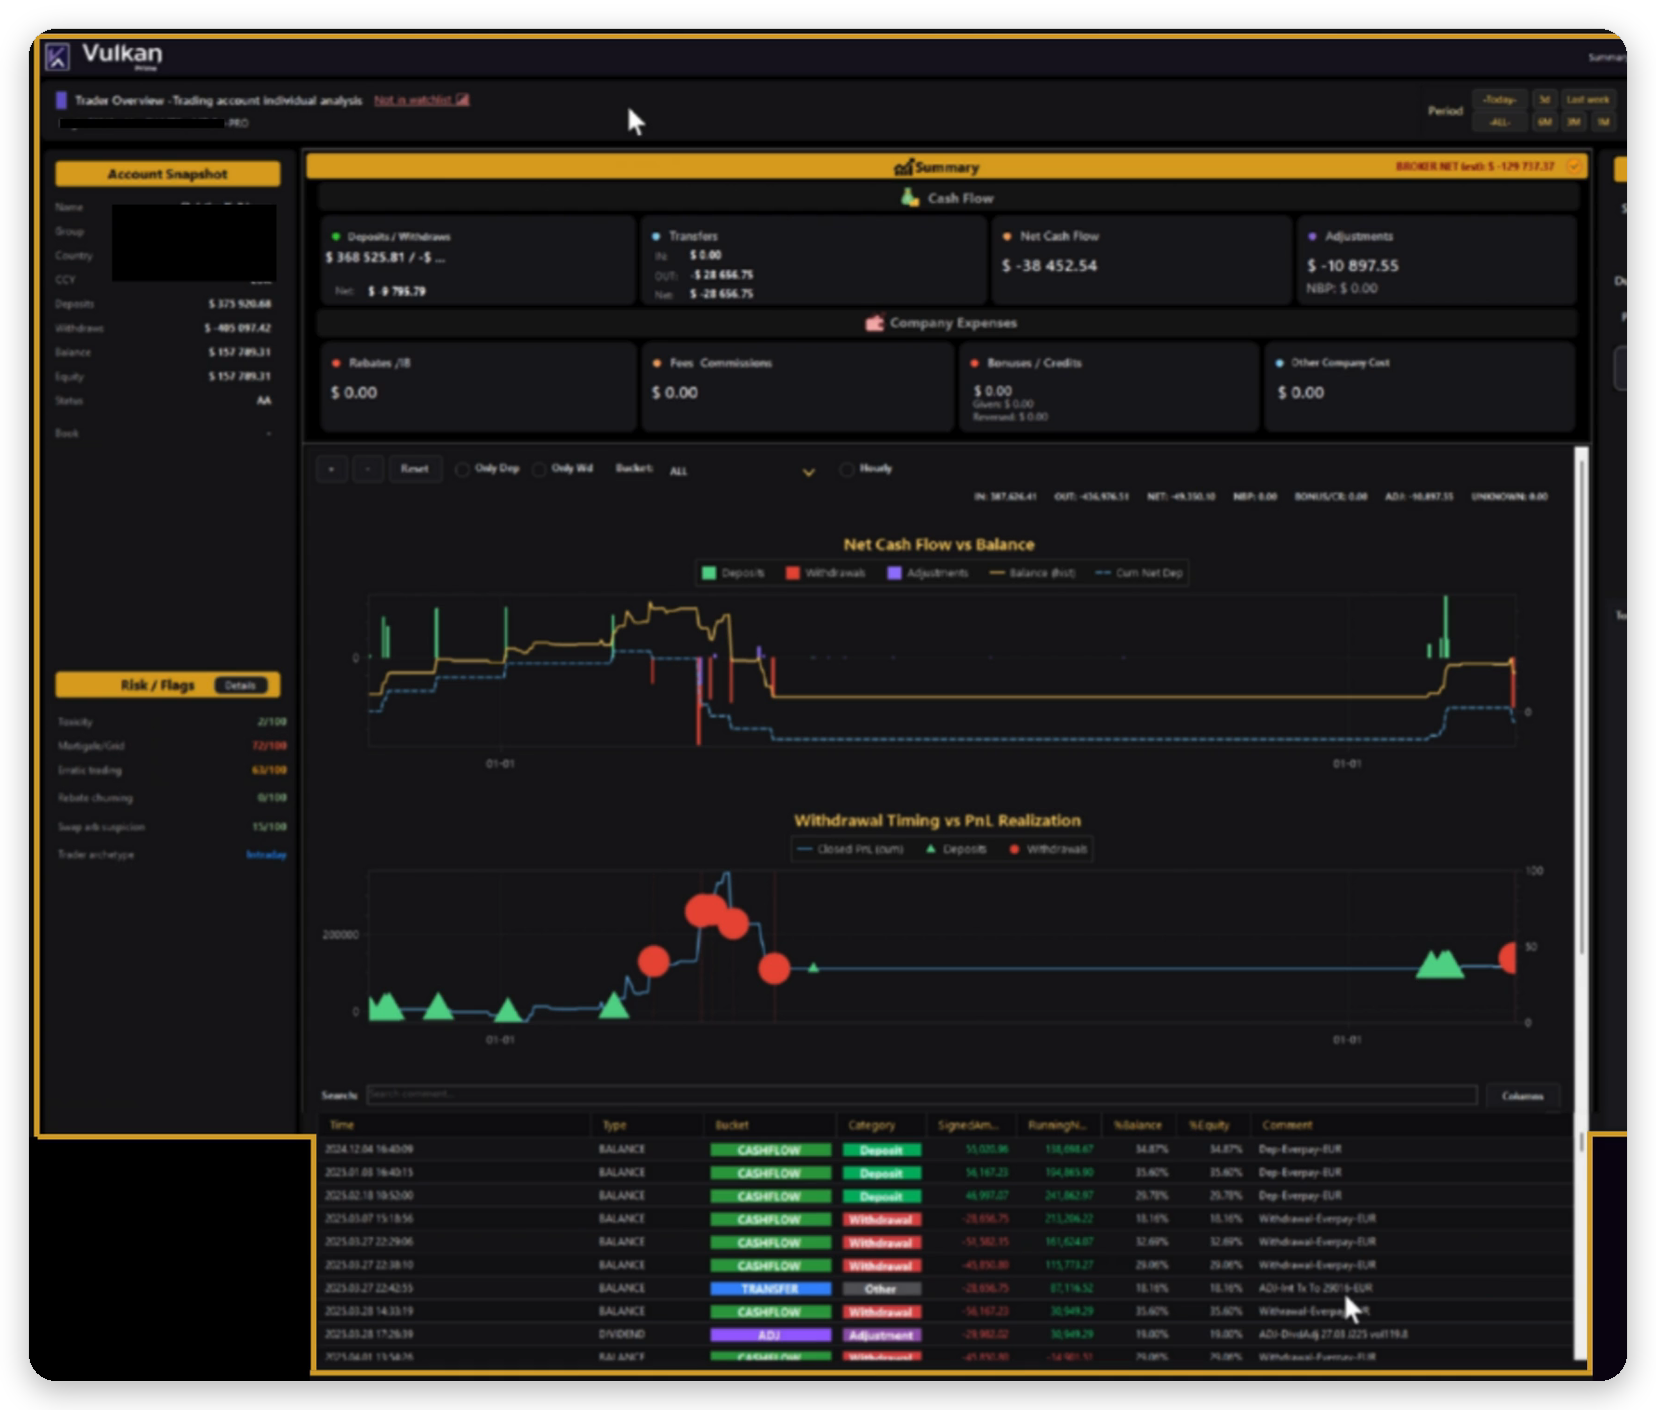This screenshot has width=1656, height=1410.
Task: Click the chart zoom-in plus button
Action: click(332, 469)
